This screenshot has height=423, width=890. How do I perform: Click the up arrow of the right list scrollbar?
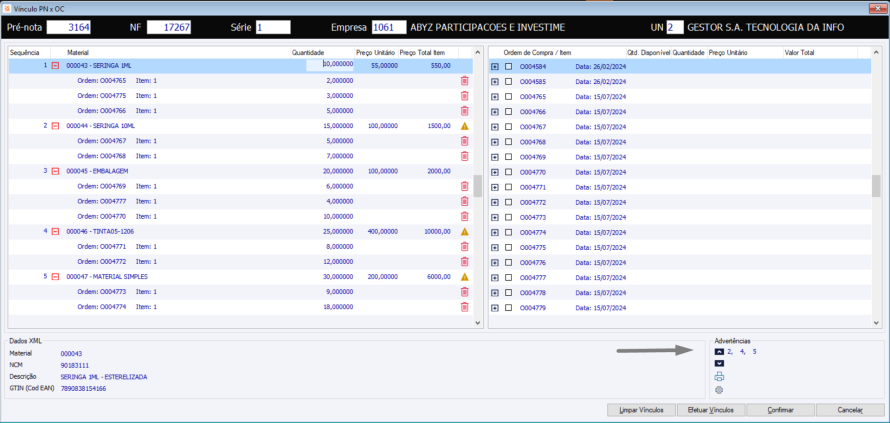877,52
